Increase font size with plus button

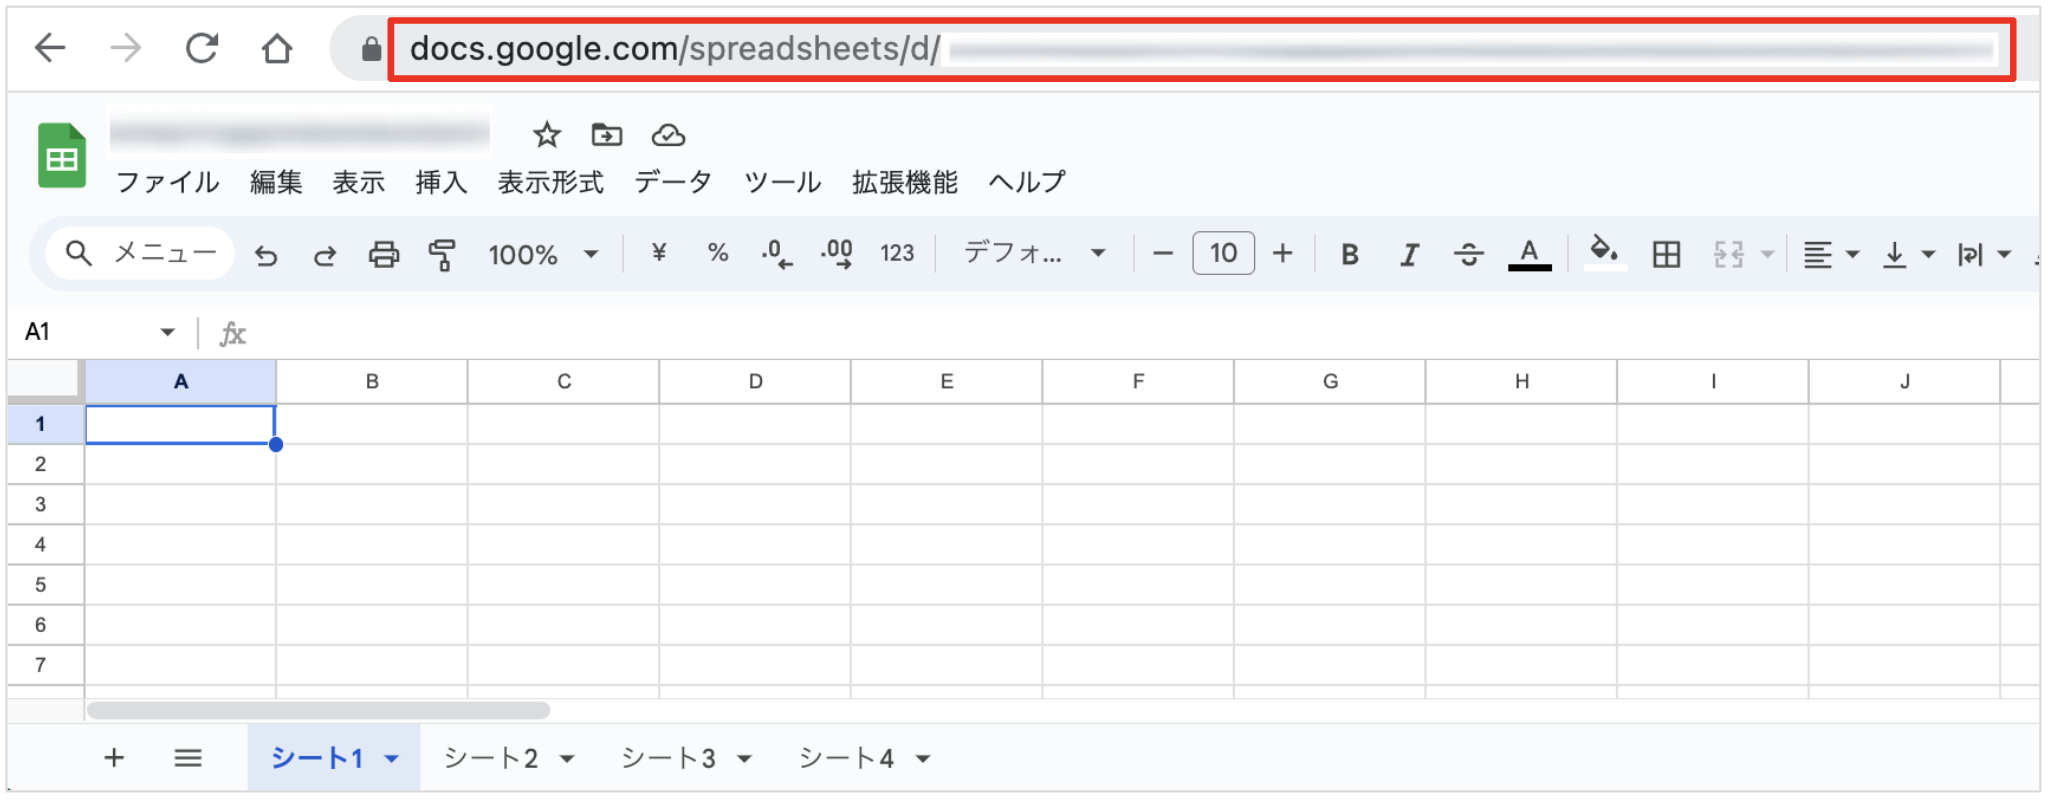pyautogui.click(x=1283, y=254)
